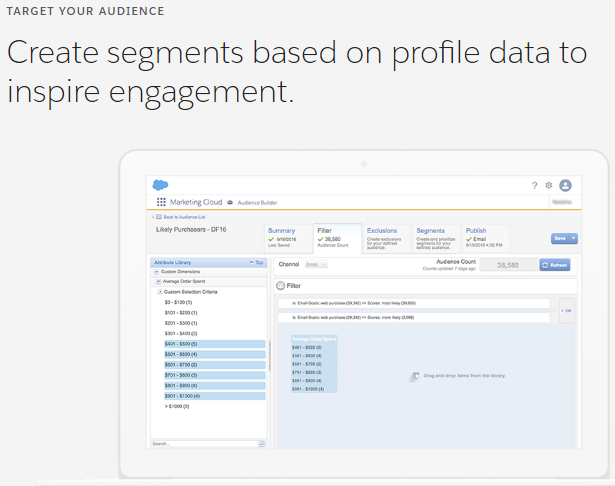Image resolution: width=615 pixels, height=486 pixels.
Task: Open the settings gear icon
Action: tap(549, 185)
